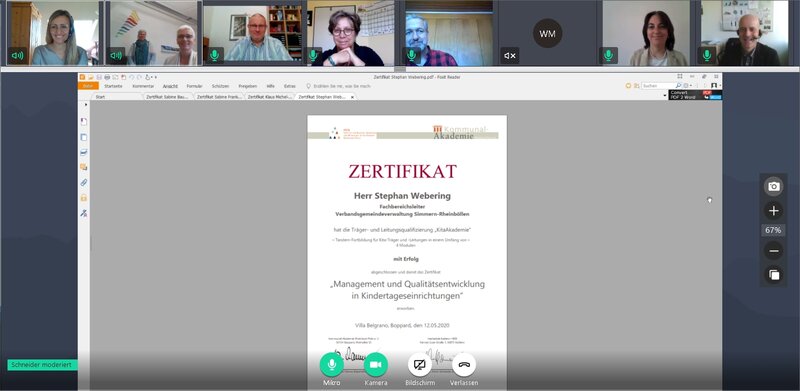The image size is (800, 391).
Task: Click the Suchen search field
Action: pyautogui.click(x=658, y=86)
